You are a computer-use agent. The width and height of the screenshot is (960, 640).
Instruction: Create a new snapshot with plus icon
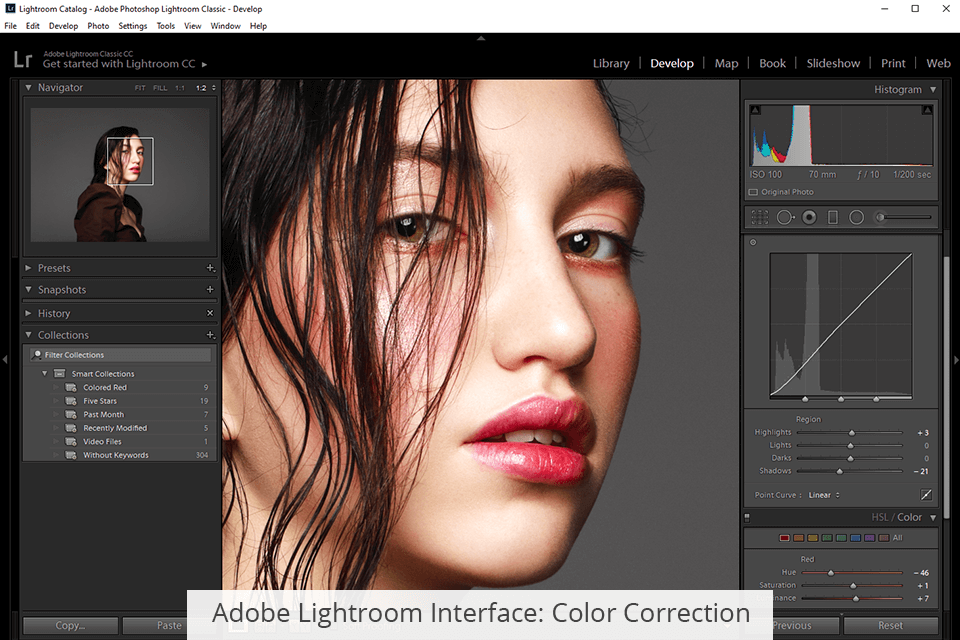pyautogui.click(x=210, y=289)
